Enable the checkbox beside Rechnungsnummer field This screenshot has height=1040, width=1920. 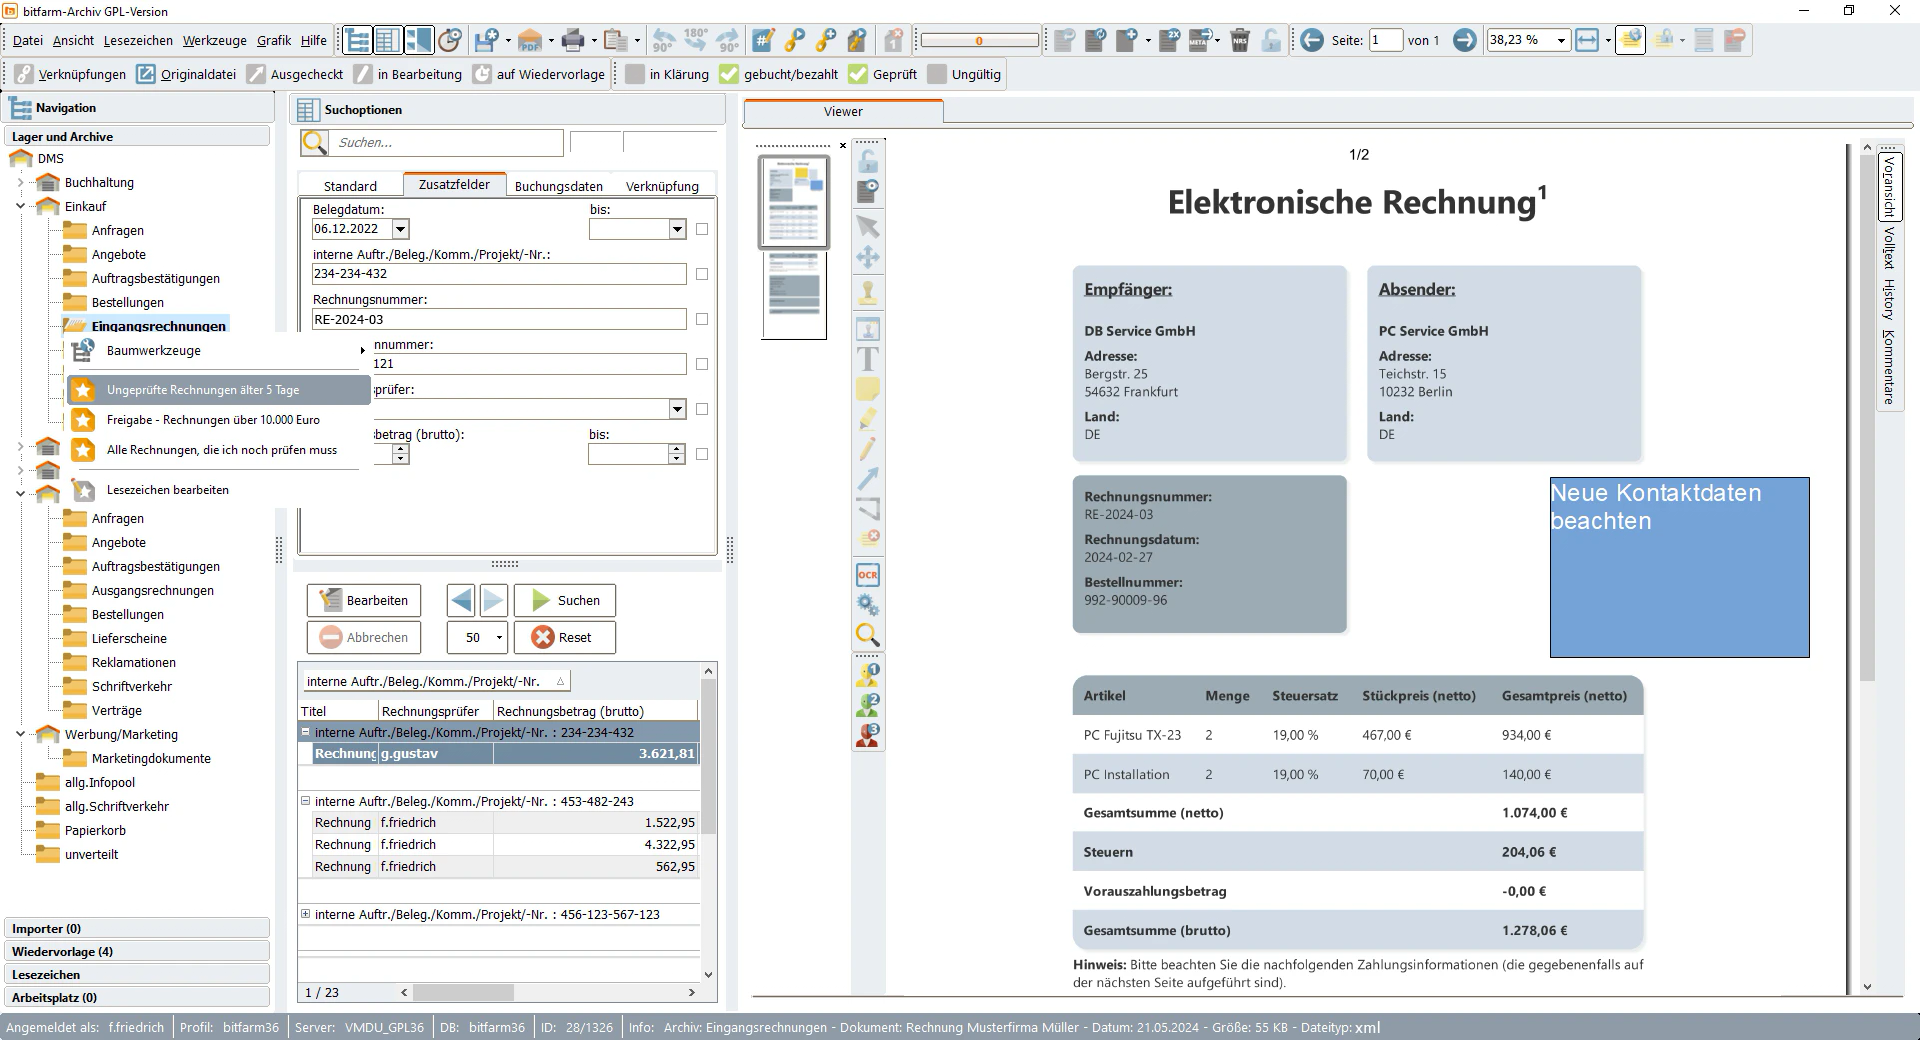click(702, 319)
